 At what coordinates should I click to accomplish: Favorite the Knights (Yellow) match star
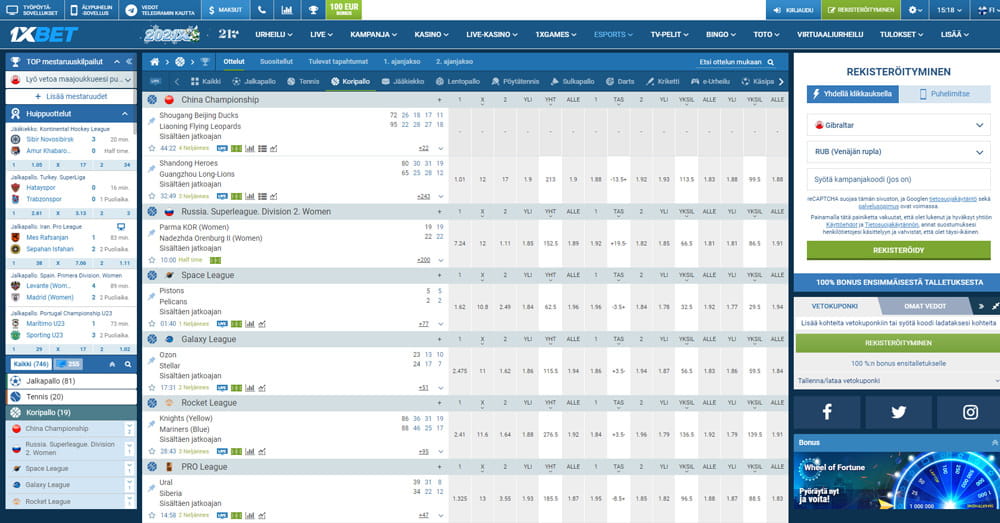point(152,451)
